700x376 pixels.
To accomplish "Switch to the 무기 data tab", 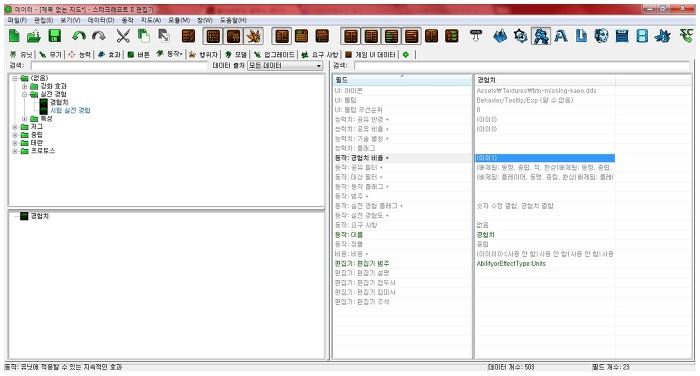I will tap(50, 54).
